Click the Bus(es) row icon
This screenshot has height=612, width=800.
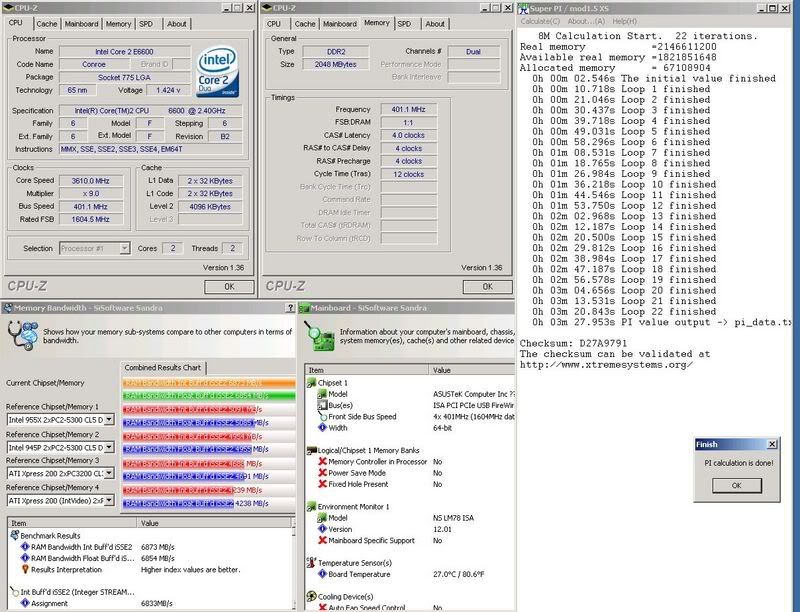pyautogui.click(x=322, y=405)
